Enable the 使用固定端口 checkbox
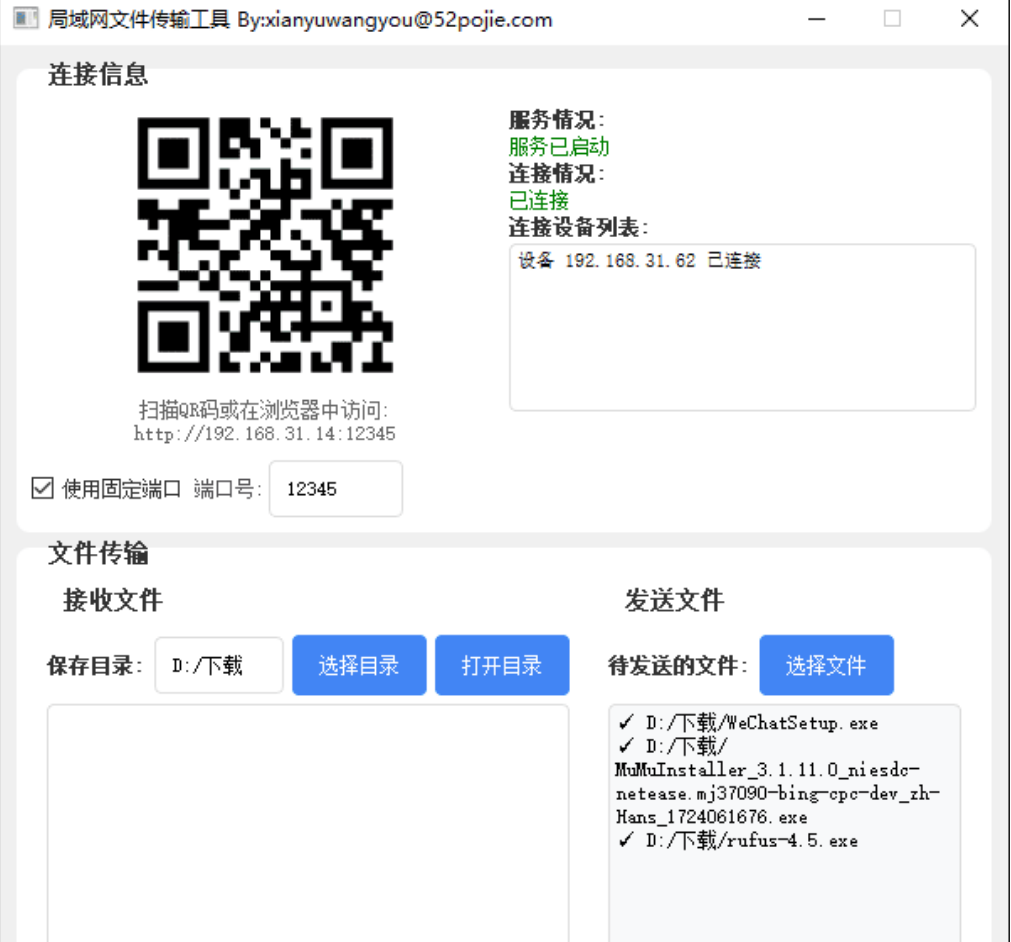Screen dimensions: 1011x942 [x=41, y=487]
